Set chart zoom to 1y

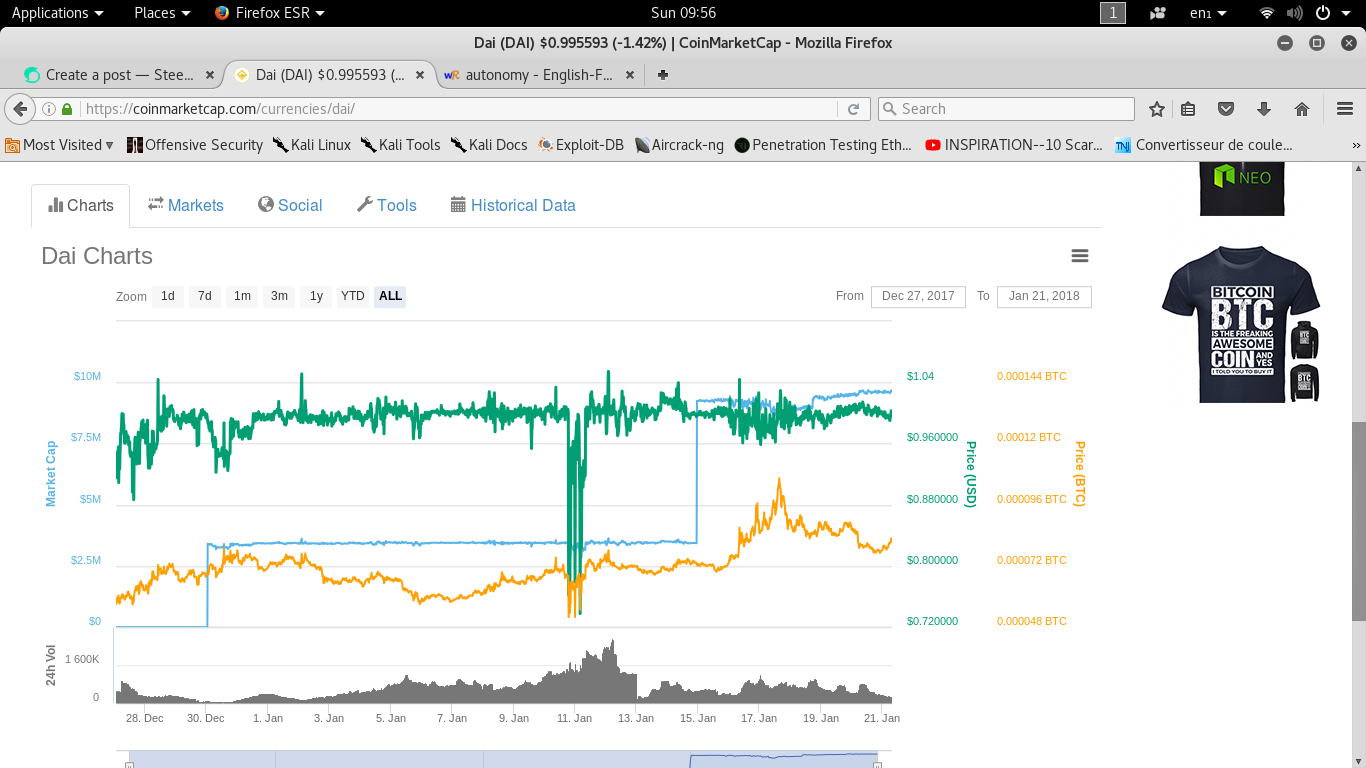[x=316, y=296]
